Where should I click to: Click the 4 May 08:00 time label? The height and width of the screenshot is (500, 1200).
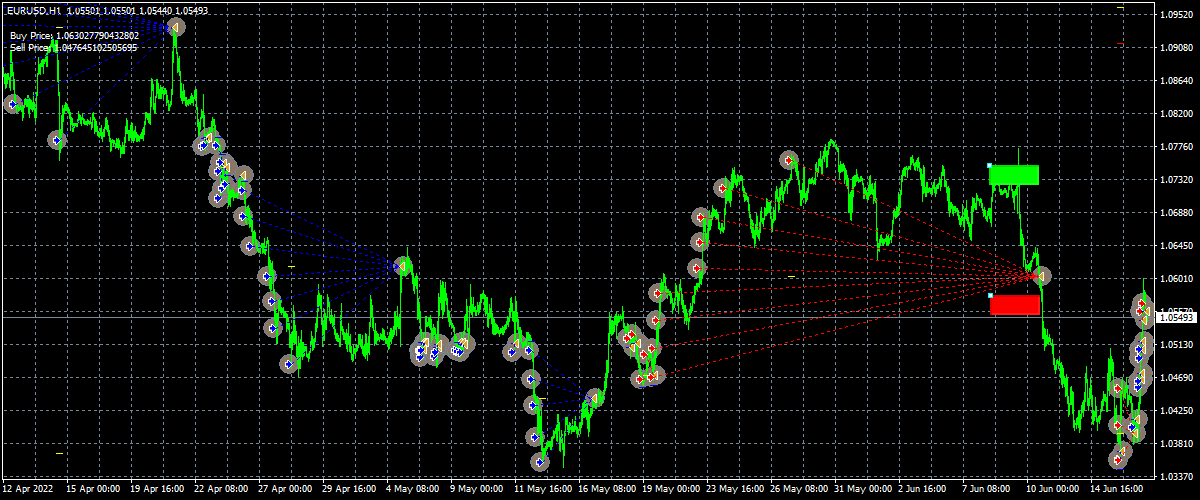click(413, 491)
